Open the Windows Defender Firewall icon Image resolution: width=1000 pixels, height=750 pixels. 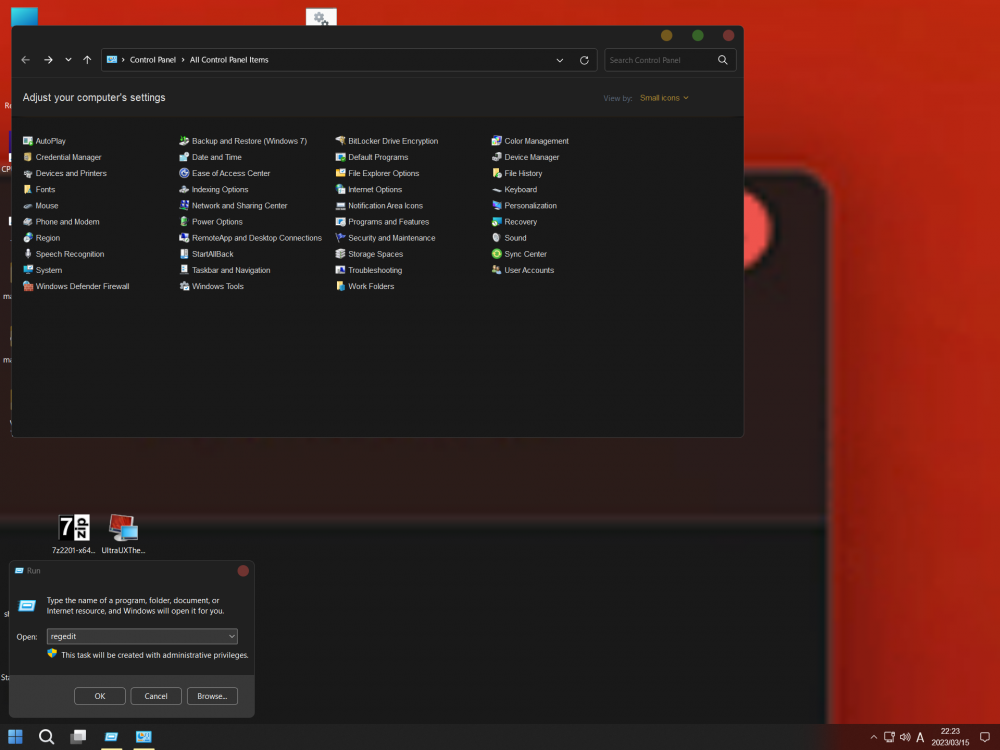click(x=27, y=286)
